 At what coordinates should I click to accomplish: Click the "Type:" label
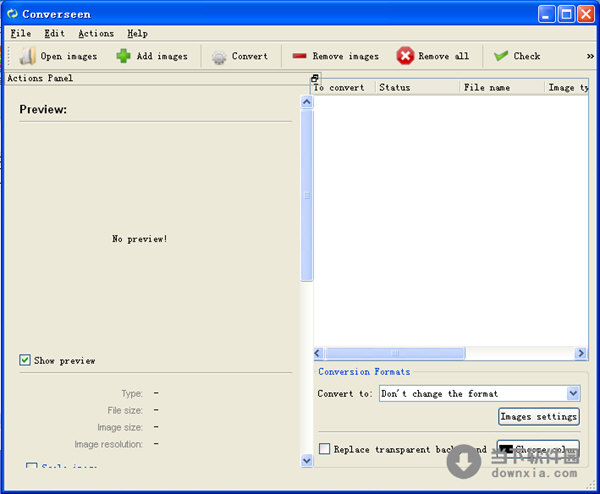132,393
